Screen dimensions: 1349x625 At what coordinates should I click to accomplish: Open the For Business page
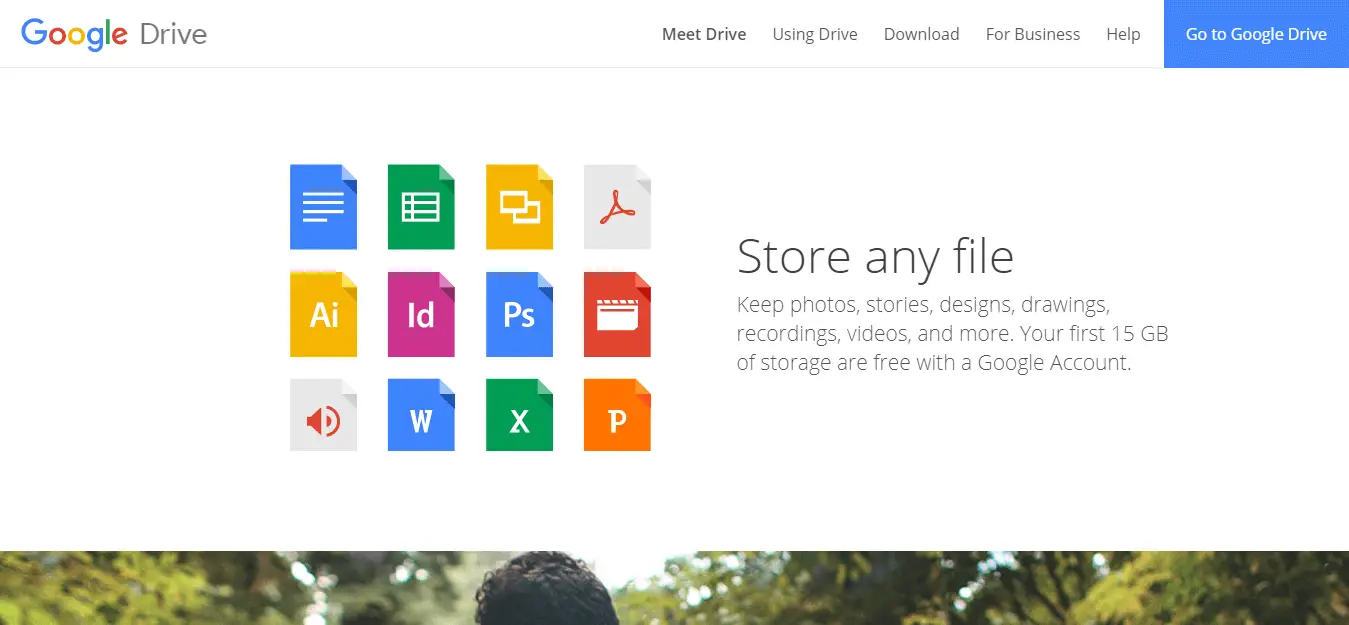click(x=1033, y=34)
